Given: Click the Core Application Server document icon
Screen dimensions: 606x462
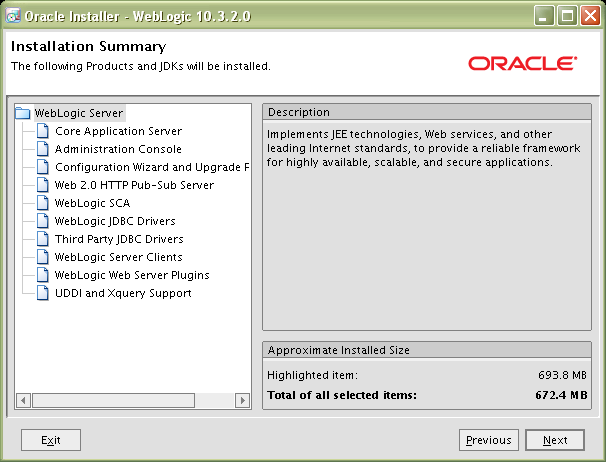Looking at the screenshot, I should pos(42,131).
